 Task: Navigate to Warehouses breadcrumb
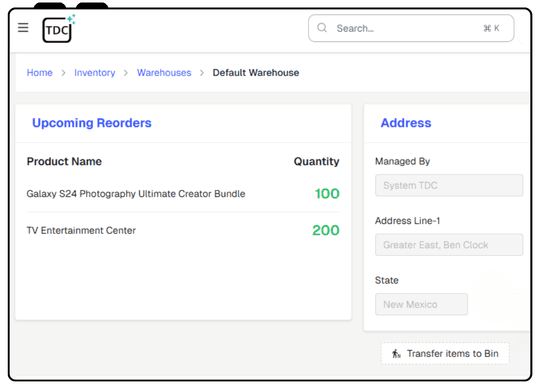click(164, 73)
